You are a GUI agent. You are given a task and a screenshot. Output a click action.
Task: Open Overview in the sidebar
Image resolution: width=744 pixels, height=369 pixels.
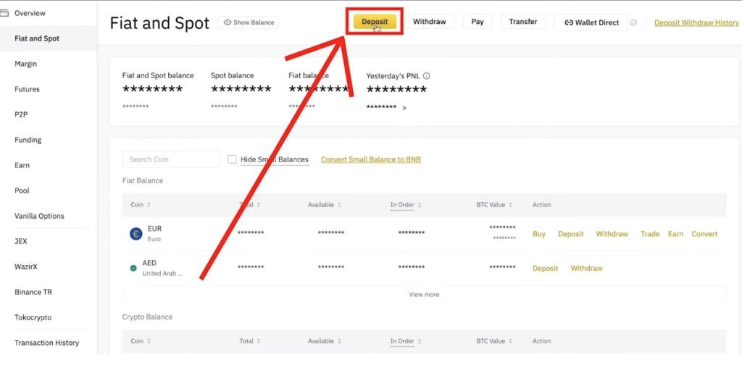click(x=30, y=13)
